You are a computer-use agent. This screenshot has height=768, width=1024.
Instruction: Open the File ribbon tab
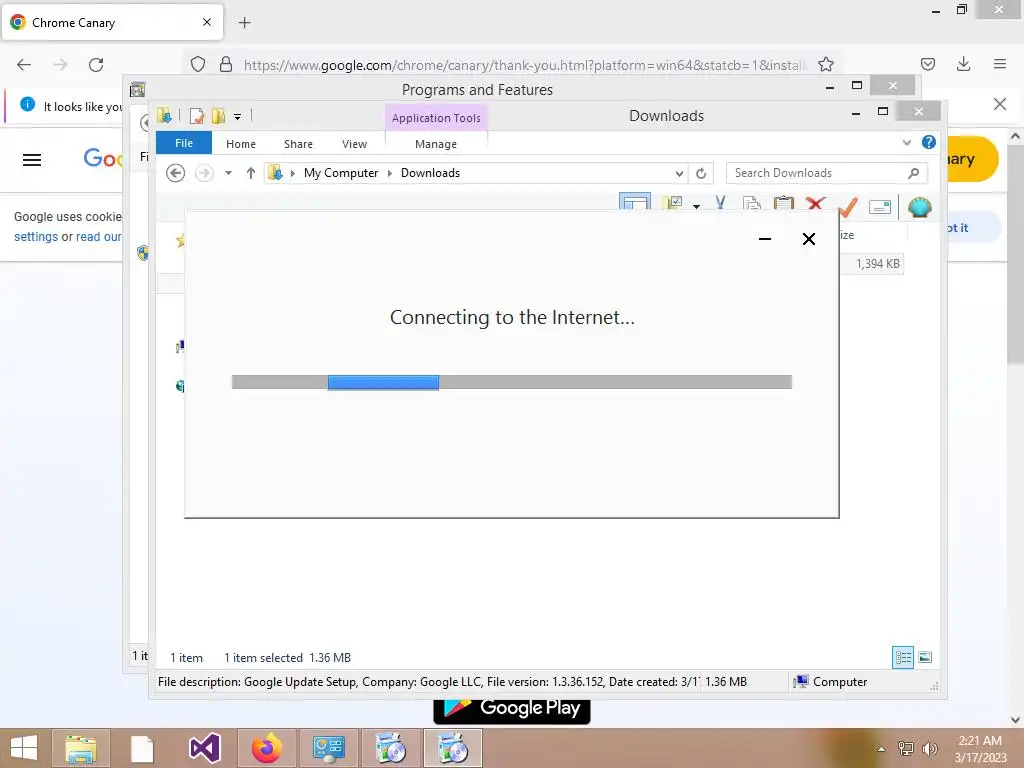[184, 143]
